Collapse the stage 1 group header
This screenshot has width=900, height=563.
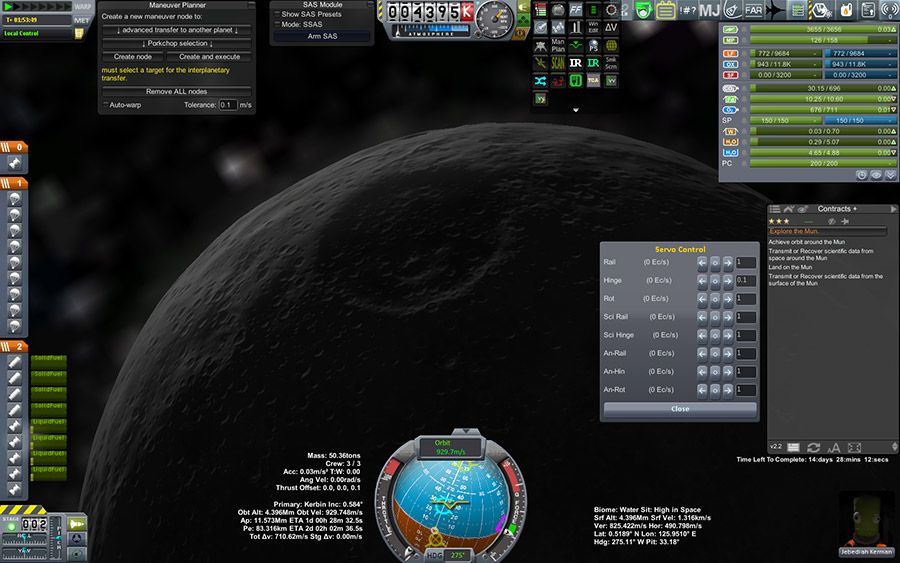click(14, 183)
